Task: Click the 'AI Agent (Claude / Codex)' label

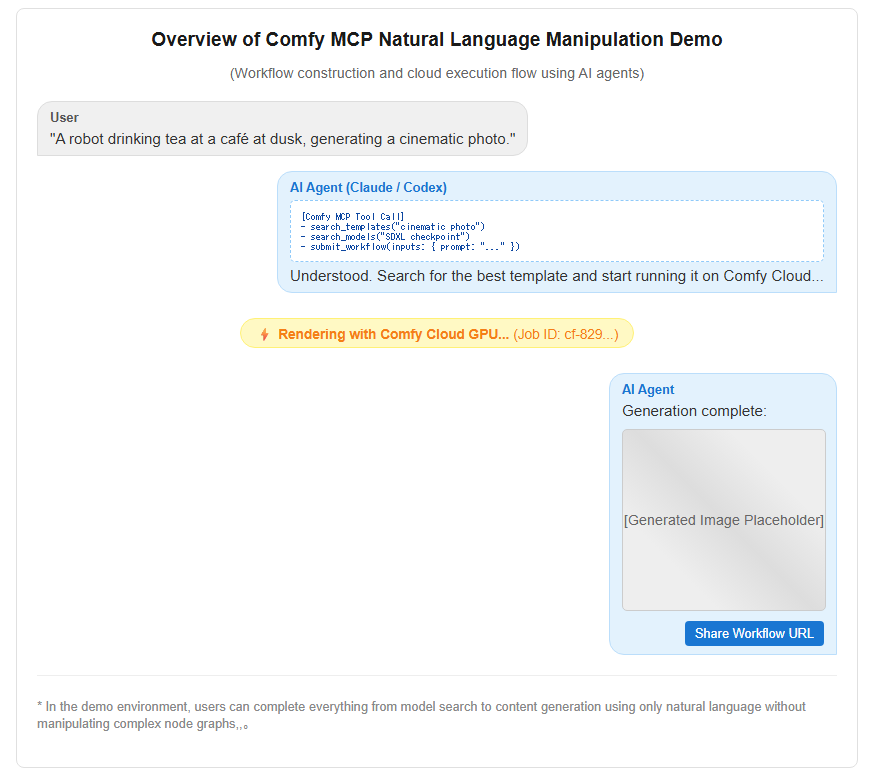Action: [368, 187]
